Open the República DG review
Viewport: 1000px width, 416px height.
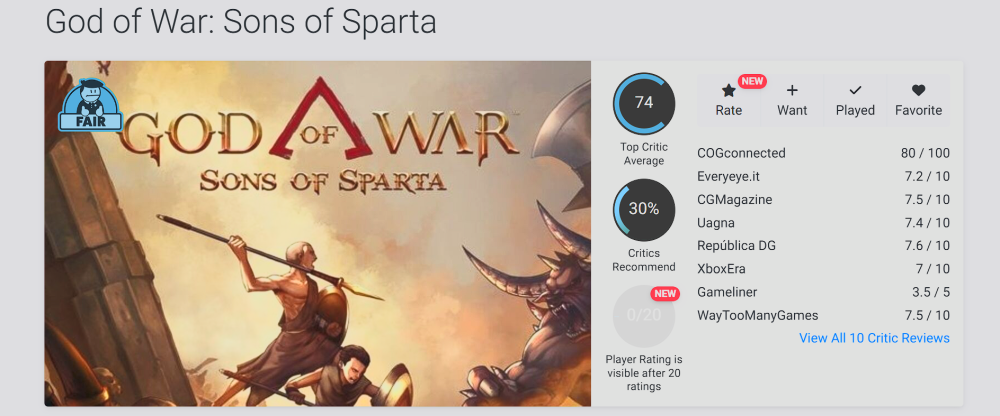click(736, 245)
